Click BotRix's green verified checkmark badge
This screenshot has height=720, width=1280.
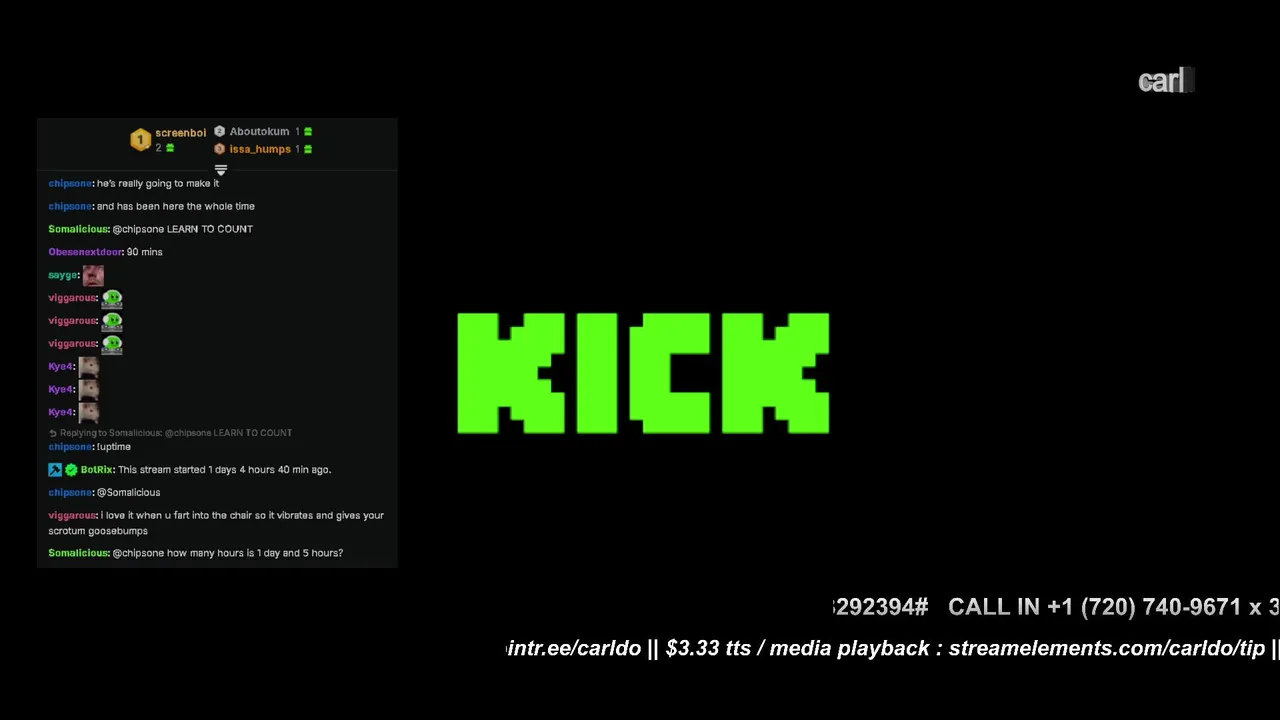tap(71, 470)
